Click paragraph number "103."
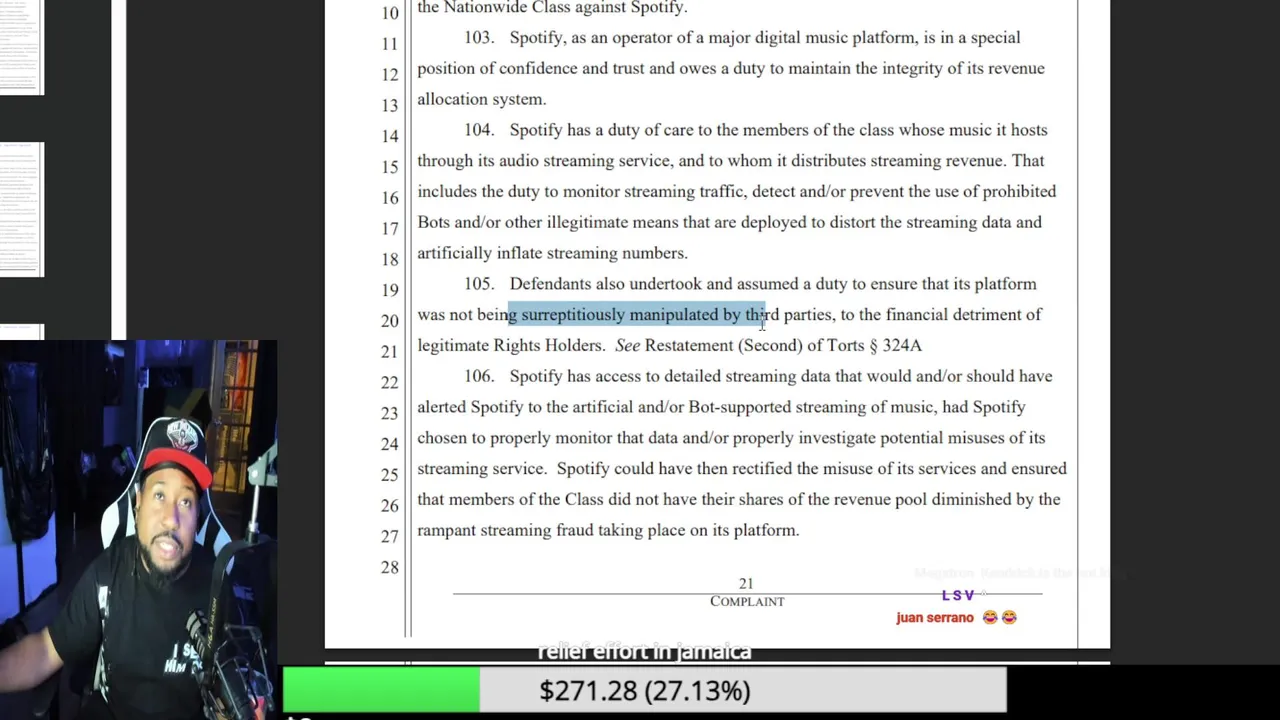The image size is (1280, 720). [x=479, y=38]
